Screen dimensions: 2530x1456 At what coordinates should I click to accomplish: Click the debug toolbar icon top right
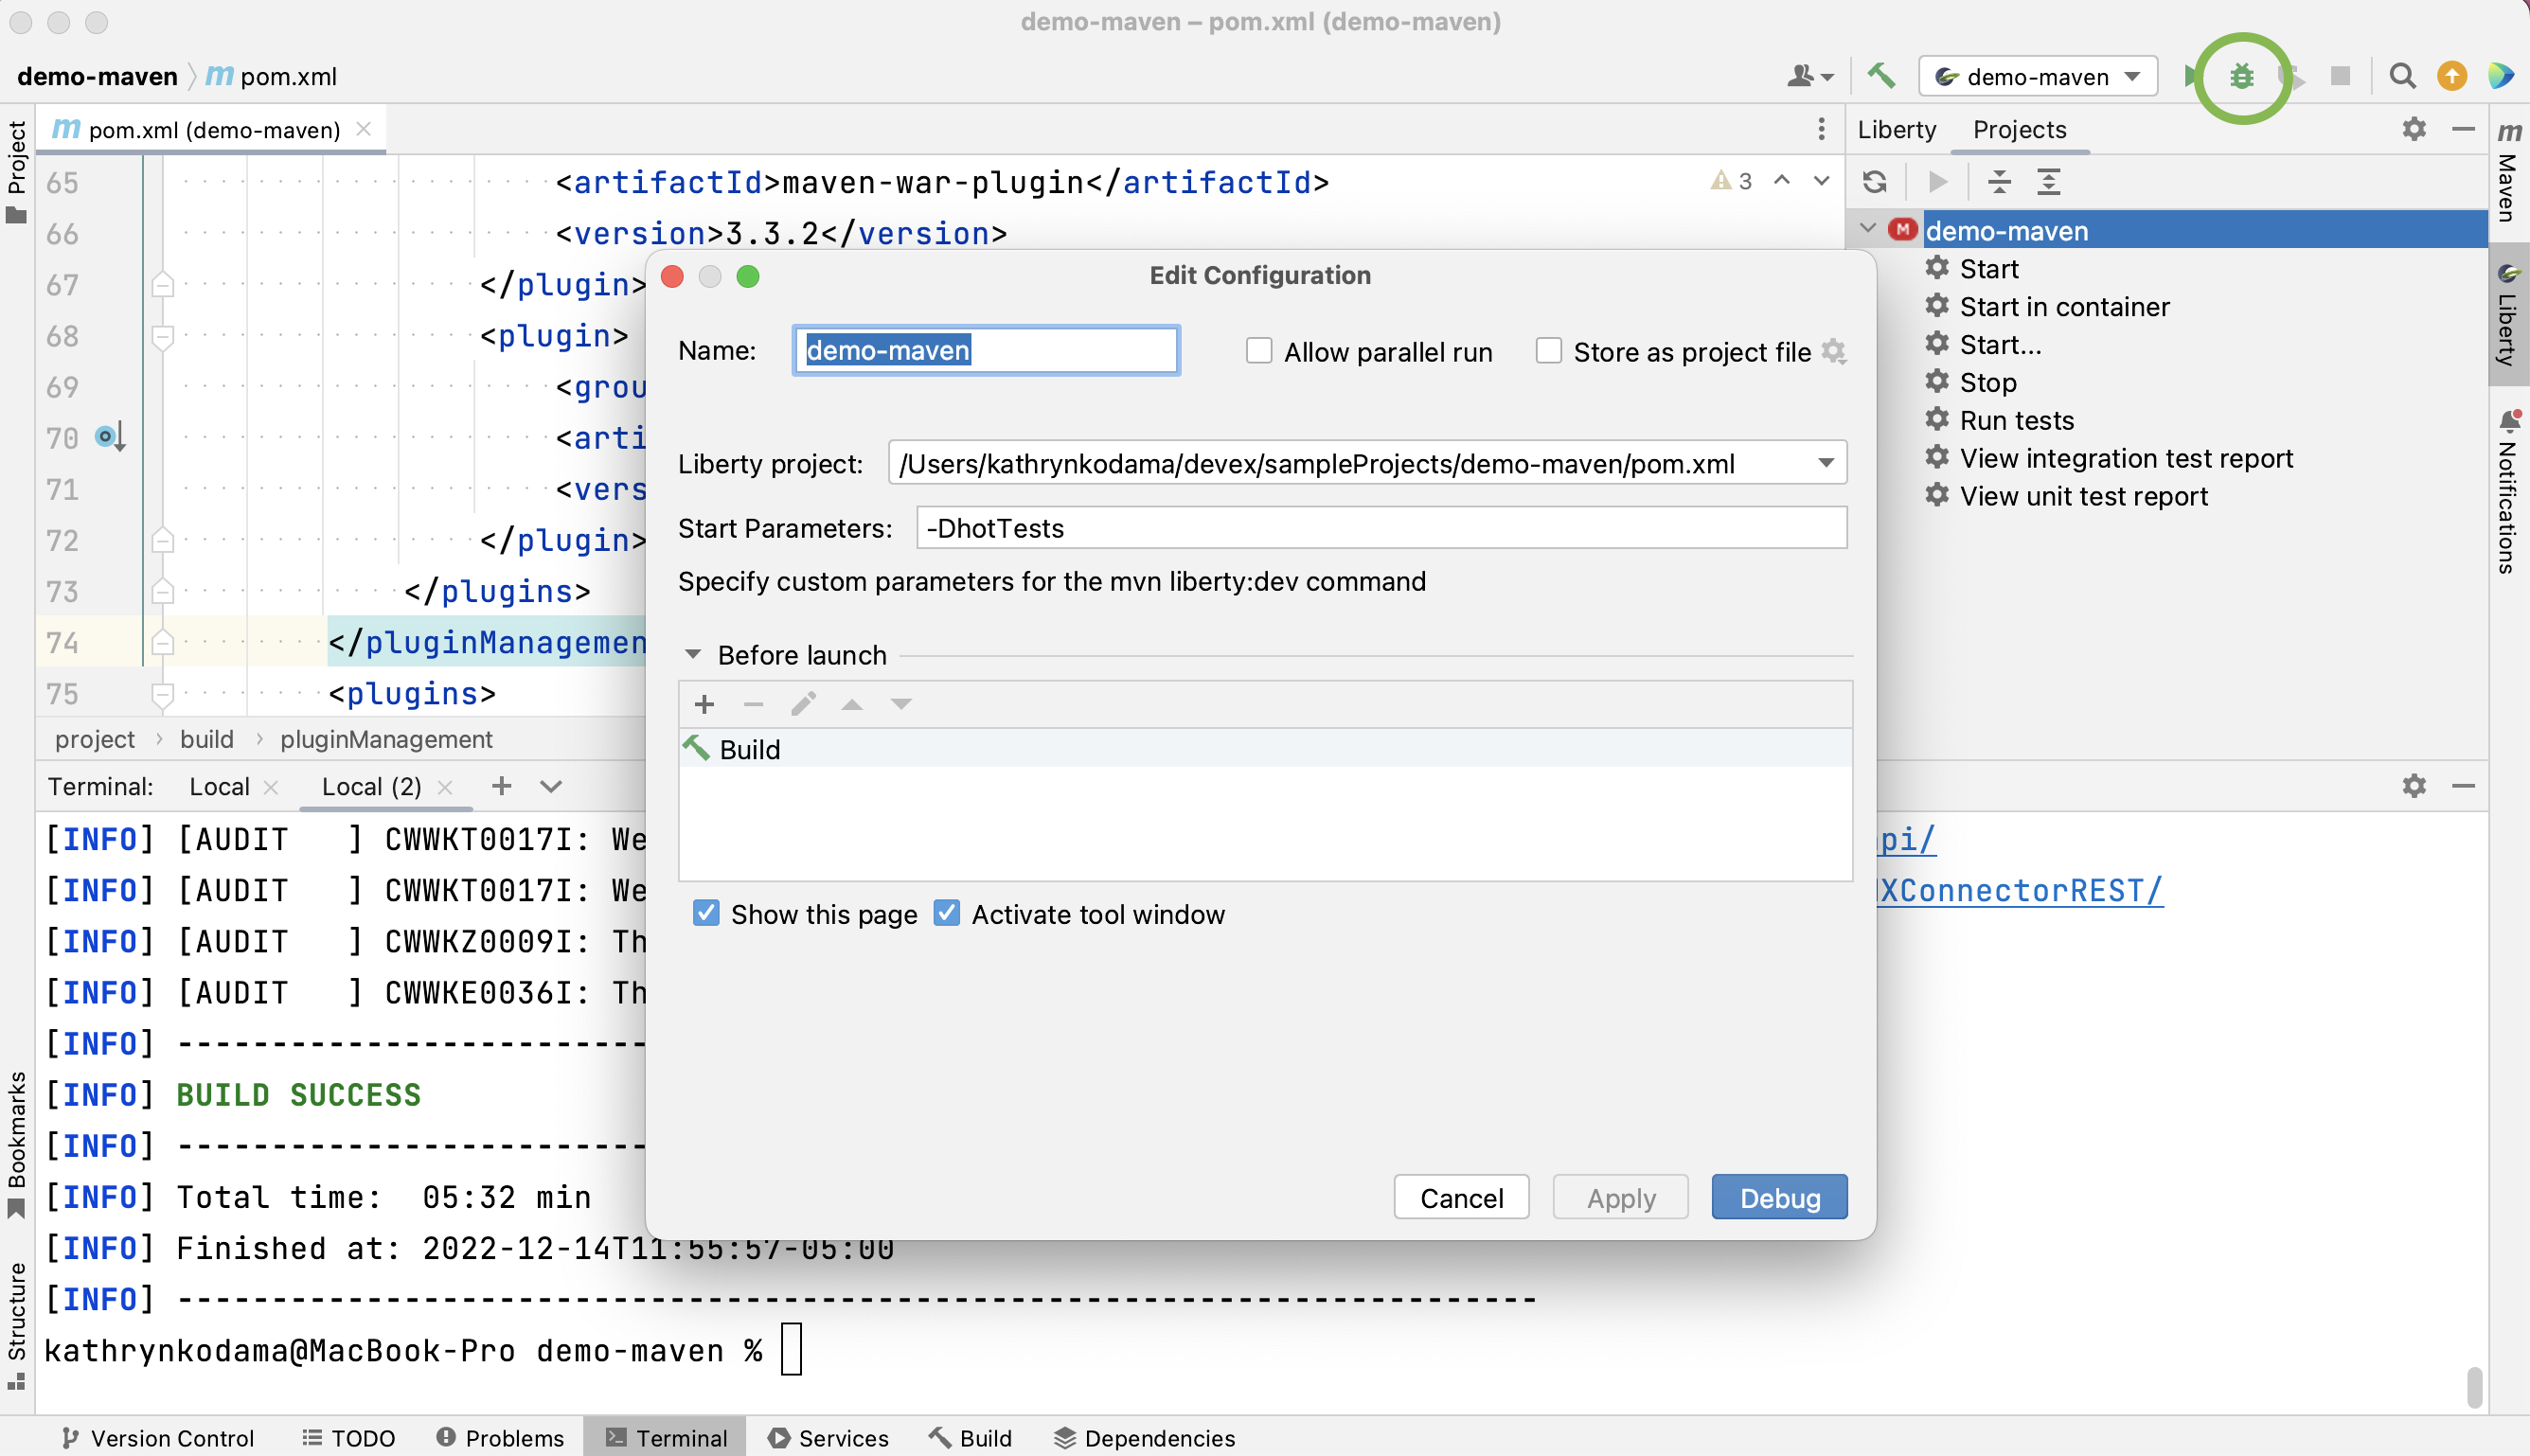pos(2241,77)
